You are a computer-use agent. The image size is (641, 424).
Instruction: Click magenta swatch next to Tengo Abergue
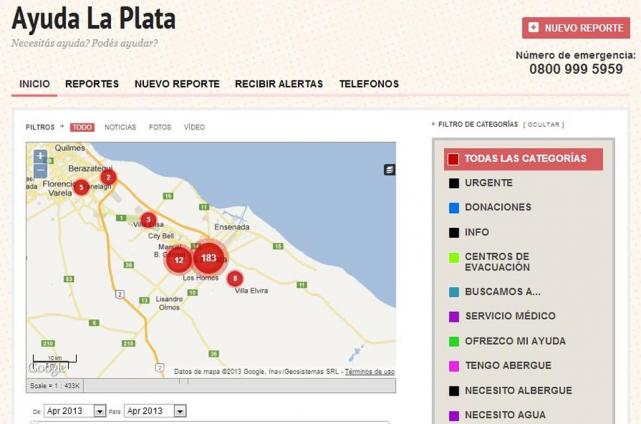pos(454,366)
